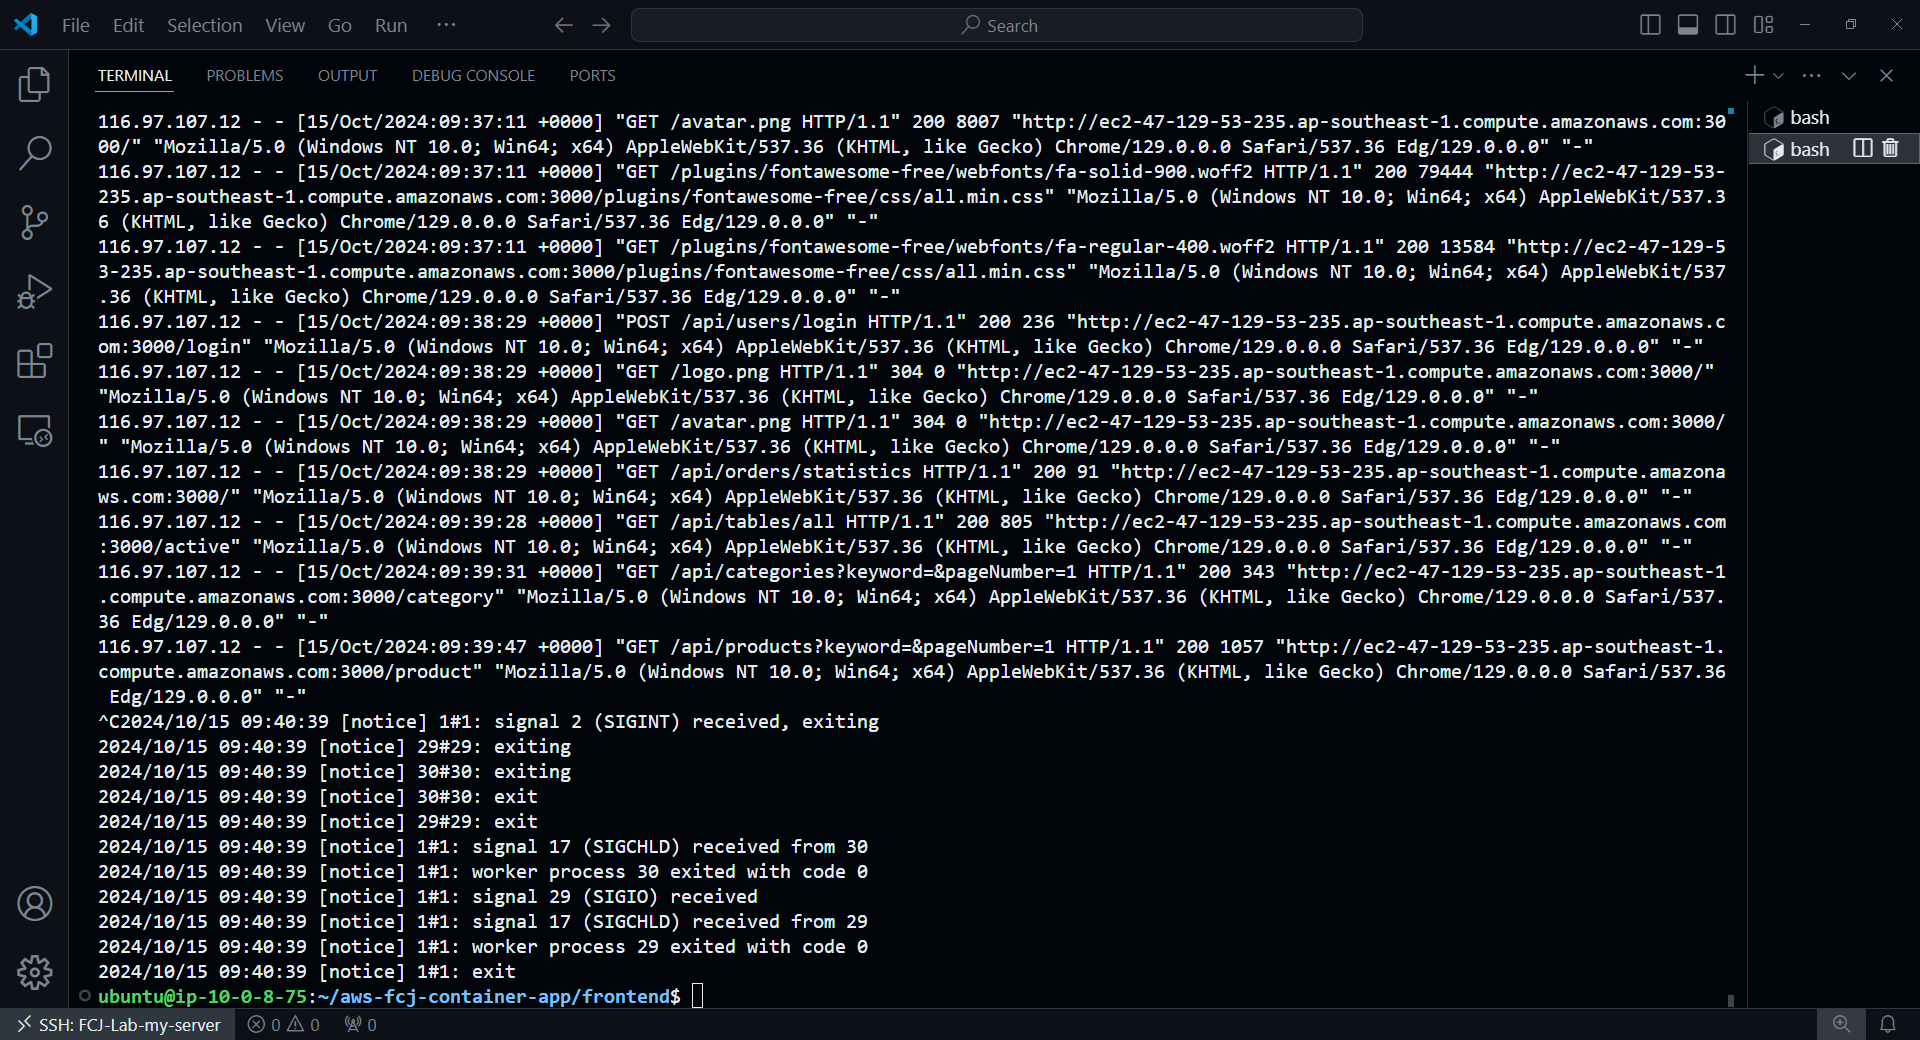The width and height of the screenshot is (1920, 1040).
Task: Open the View menu
Action: tap(285, 25)
